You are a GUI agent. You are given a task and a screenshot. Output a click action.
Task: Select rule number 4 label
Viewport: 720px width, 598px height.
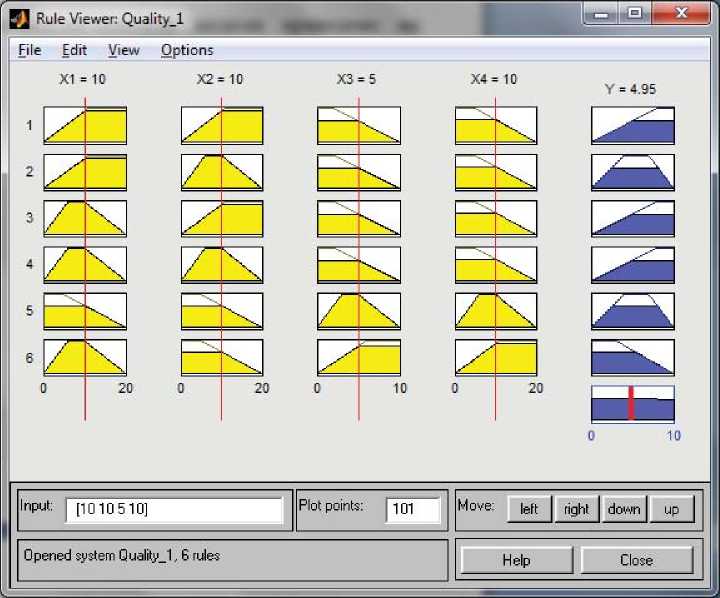[29, 264]
